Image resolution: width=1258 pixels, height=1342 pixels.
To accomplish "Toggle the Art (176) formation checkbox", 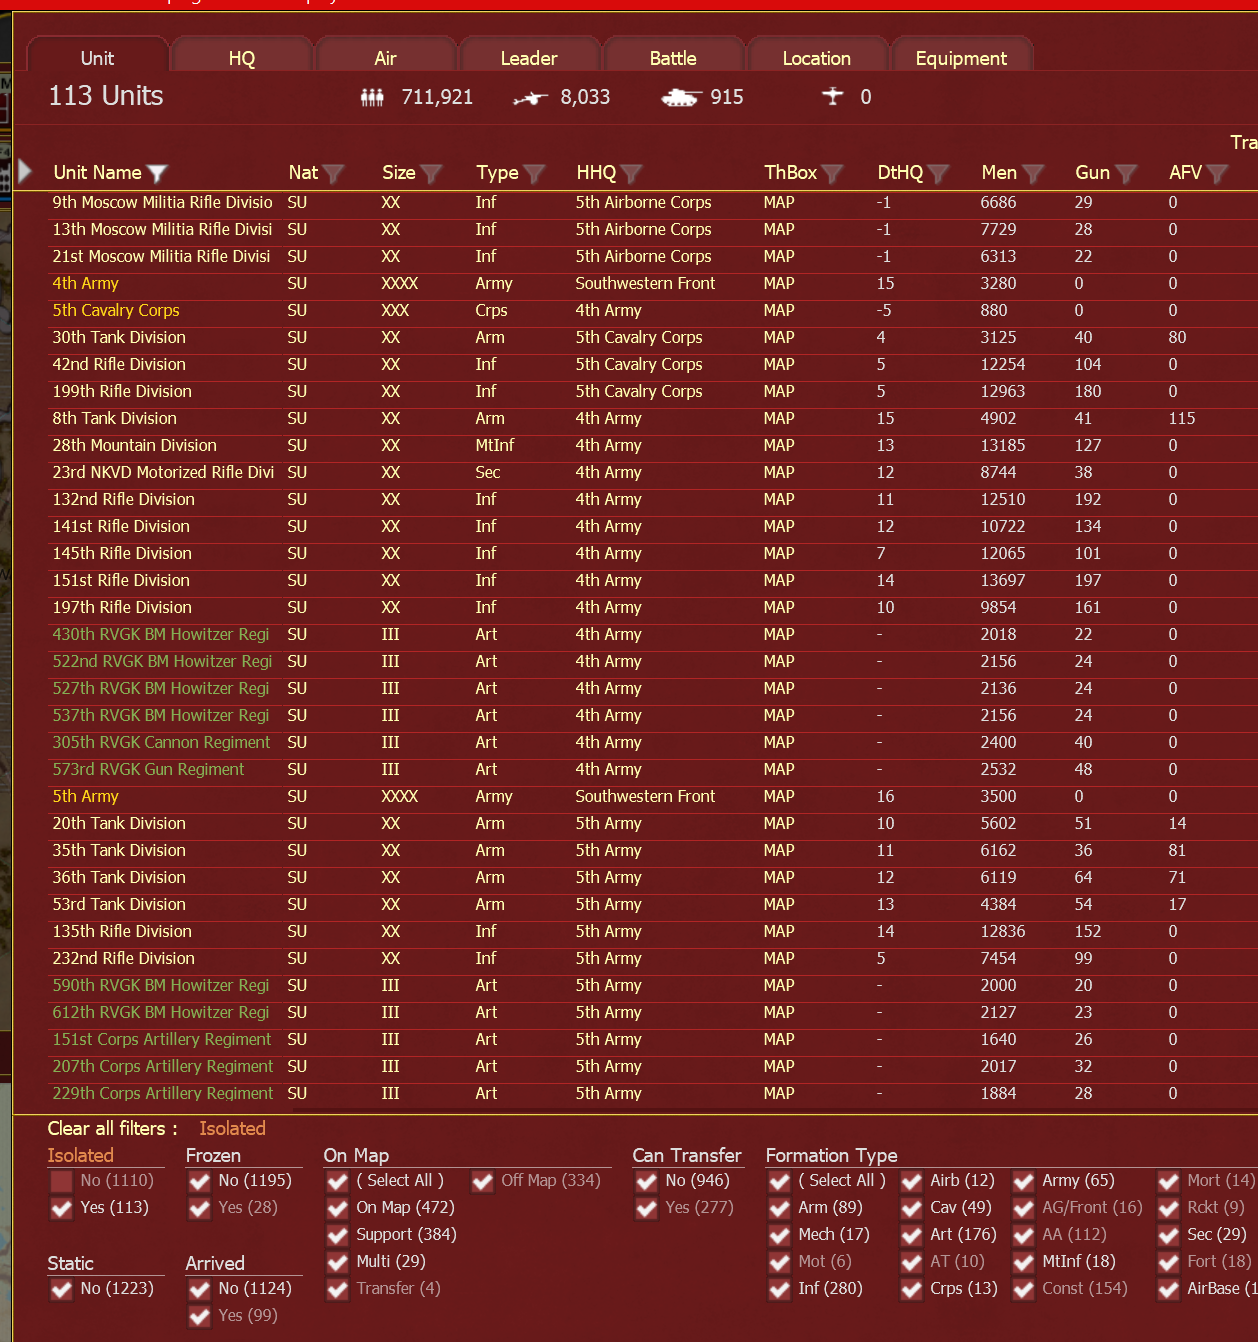I will [912, 1235].
